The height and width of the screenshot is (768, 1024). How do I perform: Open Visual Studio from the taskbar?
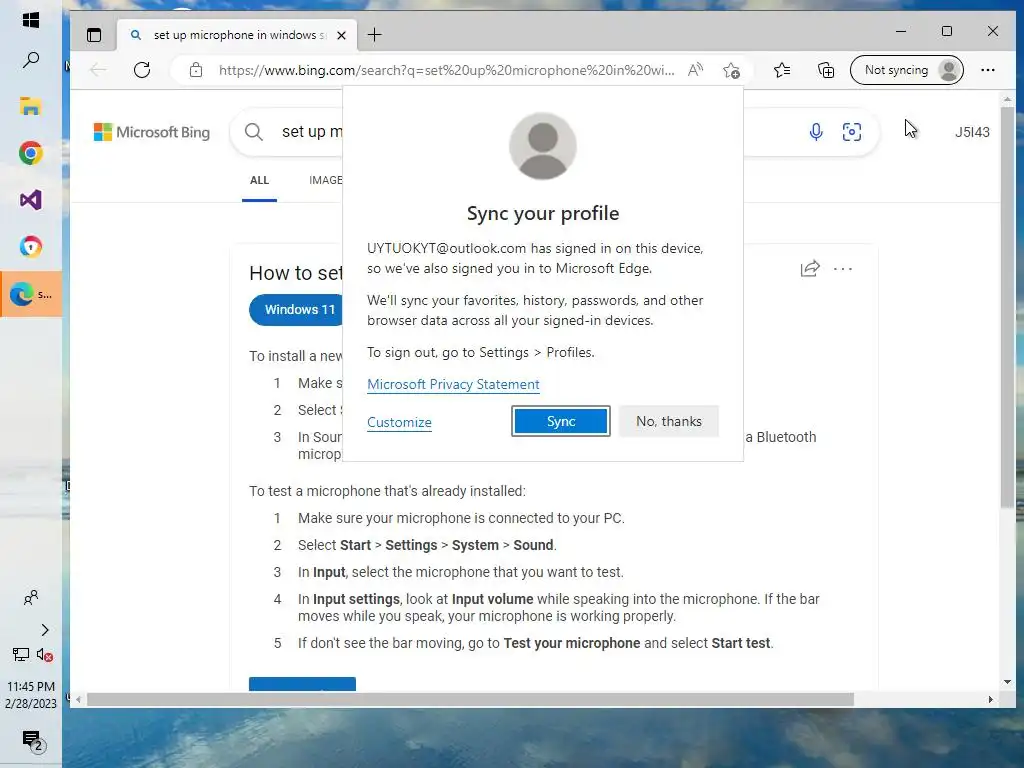(x=31, y=200)
